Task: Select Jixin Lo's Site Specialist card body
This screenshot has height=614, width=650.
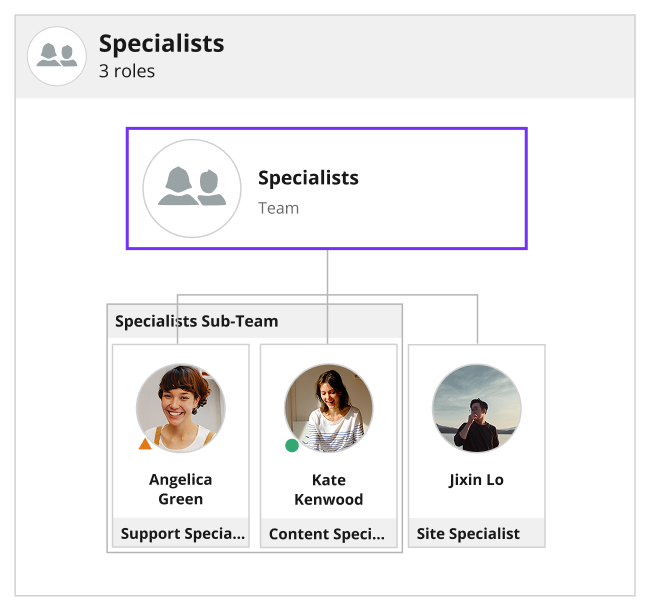Action: click(477, 446)
